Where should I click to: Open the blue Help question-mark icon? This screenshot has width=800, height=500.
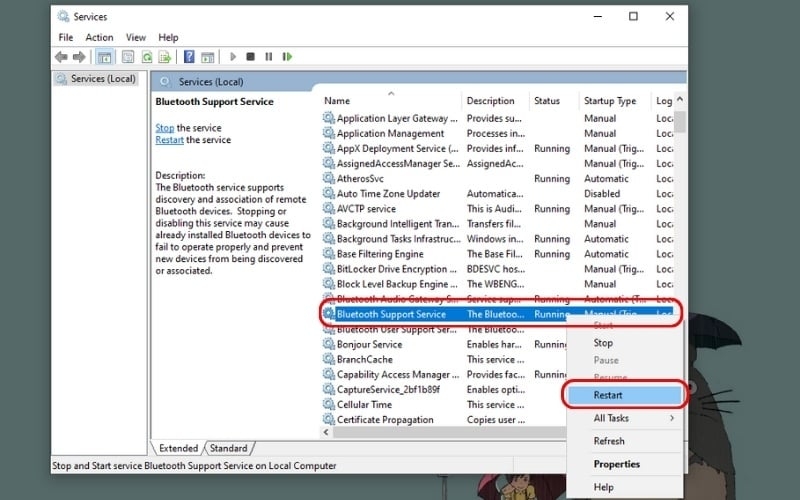[189, 57]
